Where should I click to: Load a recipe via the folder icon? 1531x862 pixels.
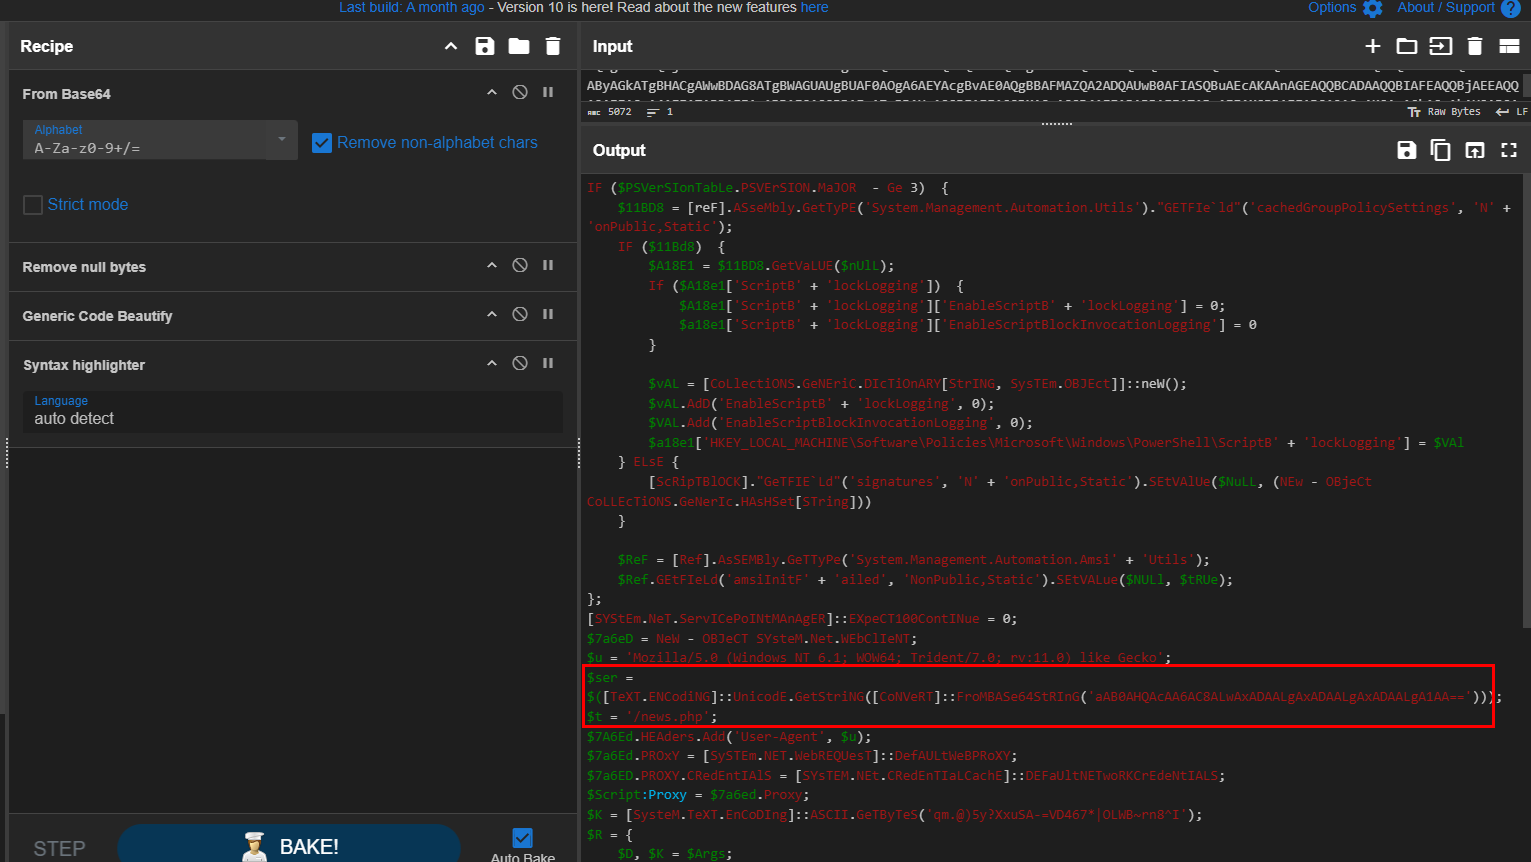tap(519, 46)
